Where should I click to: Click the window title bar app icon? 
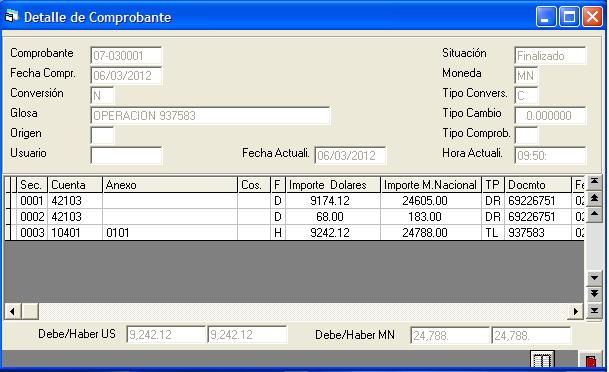11,17
